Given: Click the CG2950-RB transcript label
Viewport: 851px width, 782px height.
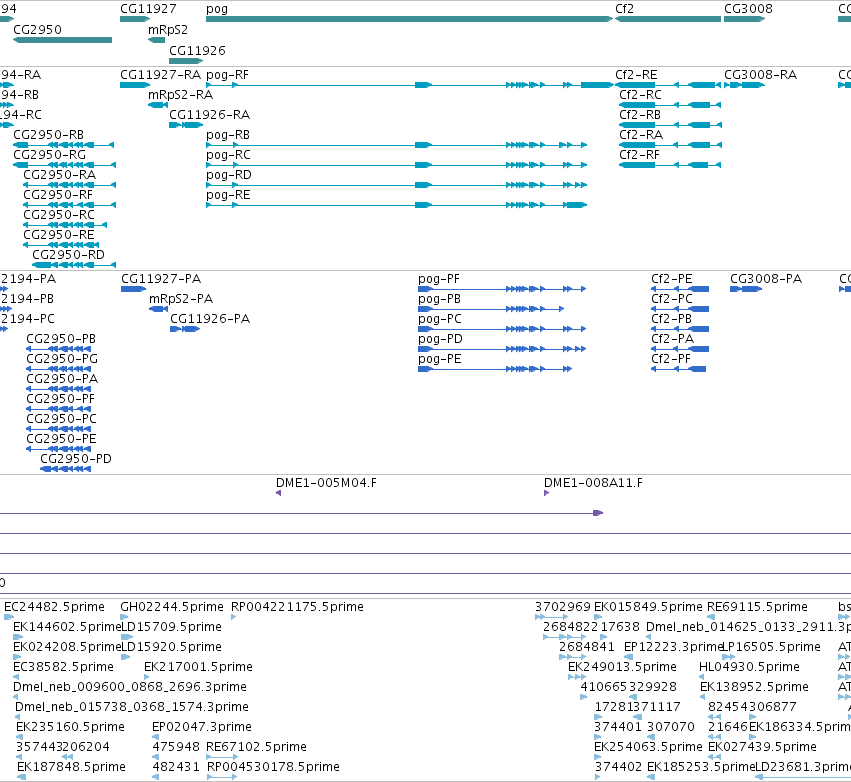Looking at the screenshot, I should point(48,135).
